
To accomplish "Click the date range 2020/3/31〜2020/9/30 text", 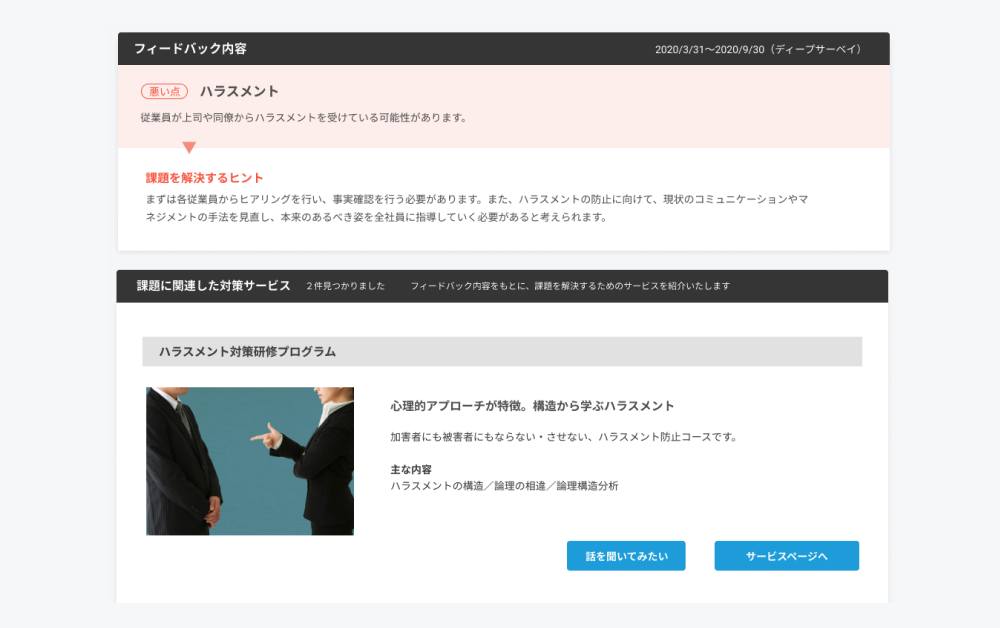I will pyautogui.click(x=709, y=50).
